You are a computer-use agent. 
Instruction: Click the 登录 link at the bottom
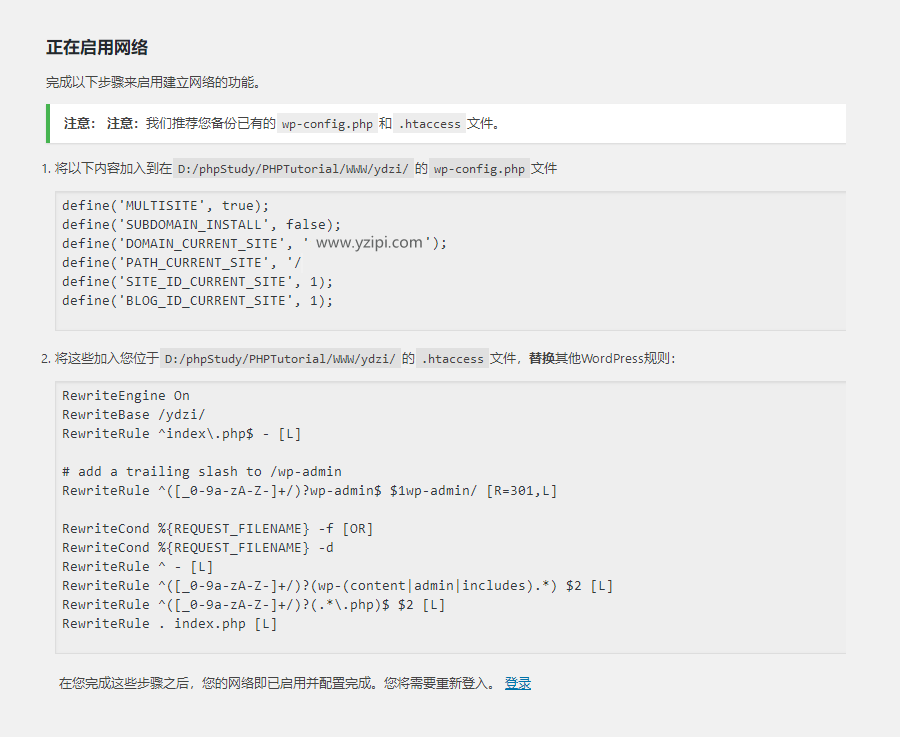coord(518,683)
